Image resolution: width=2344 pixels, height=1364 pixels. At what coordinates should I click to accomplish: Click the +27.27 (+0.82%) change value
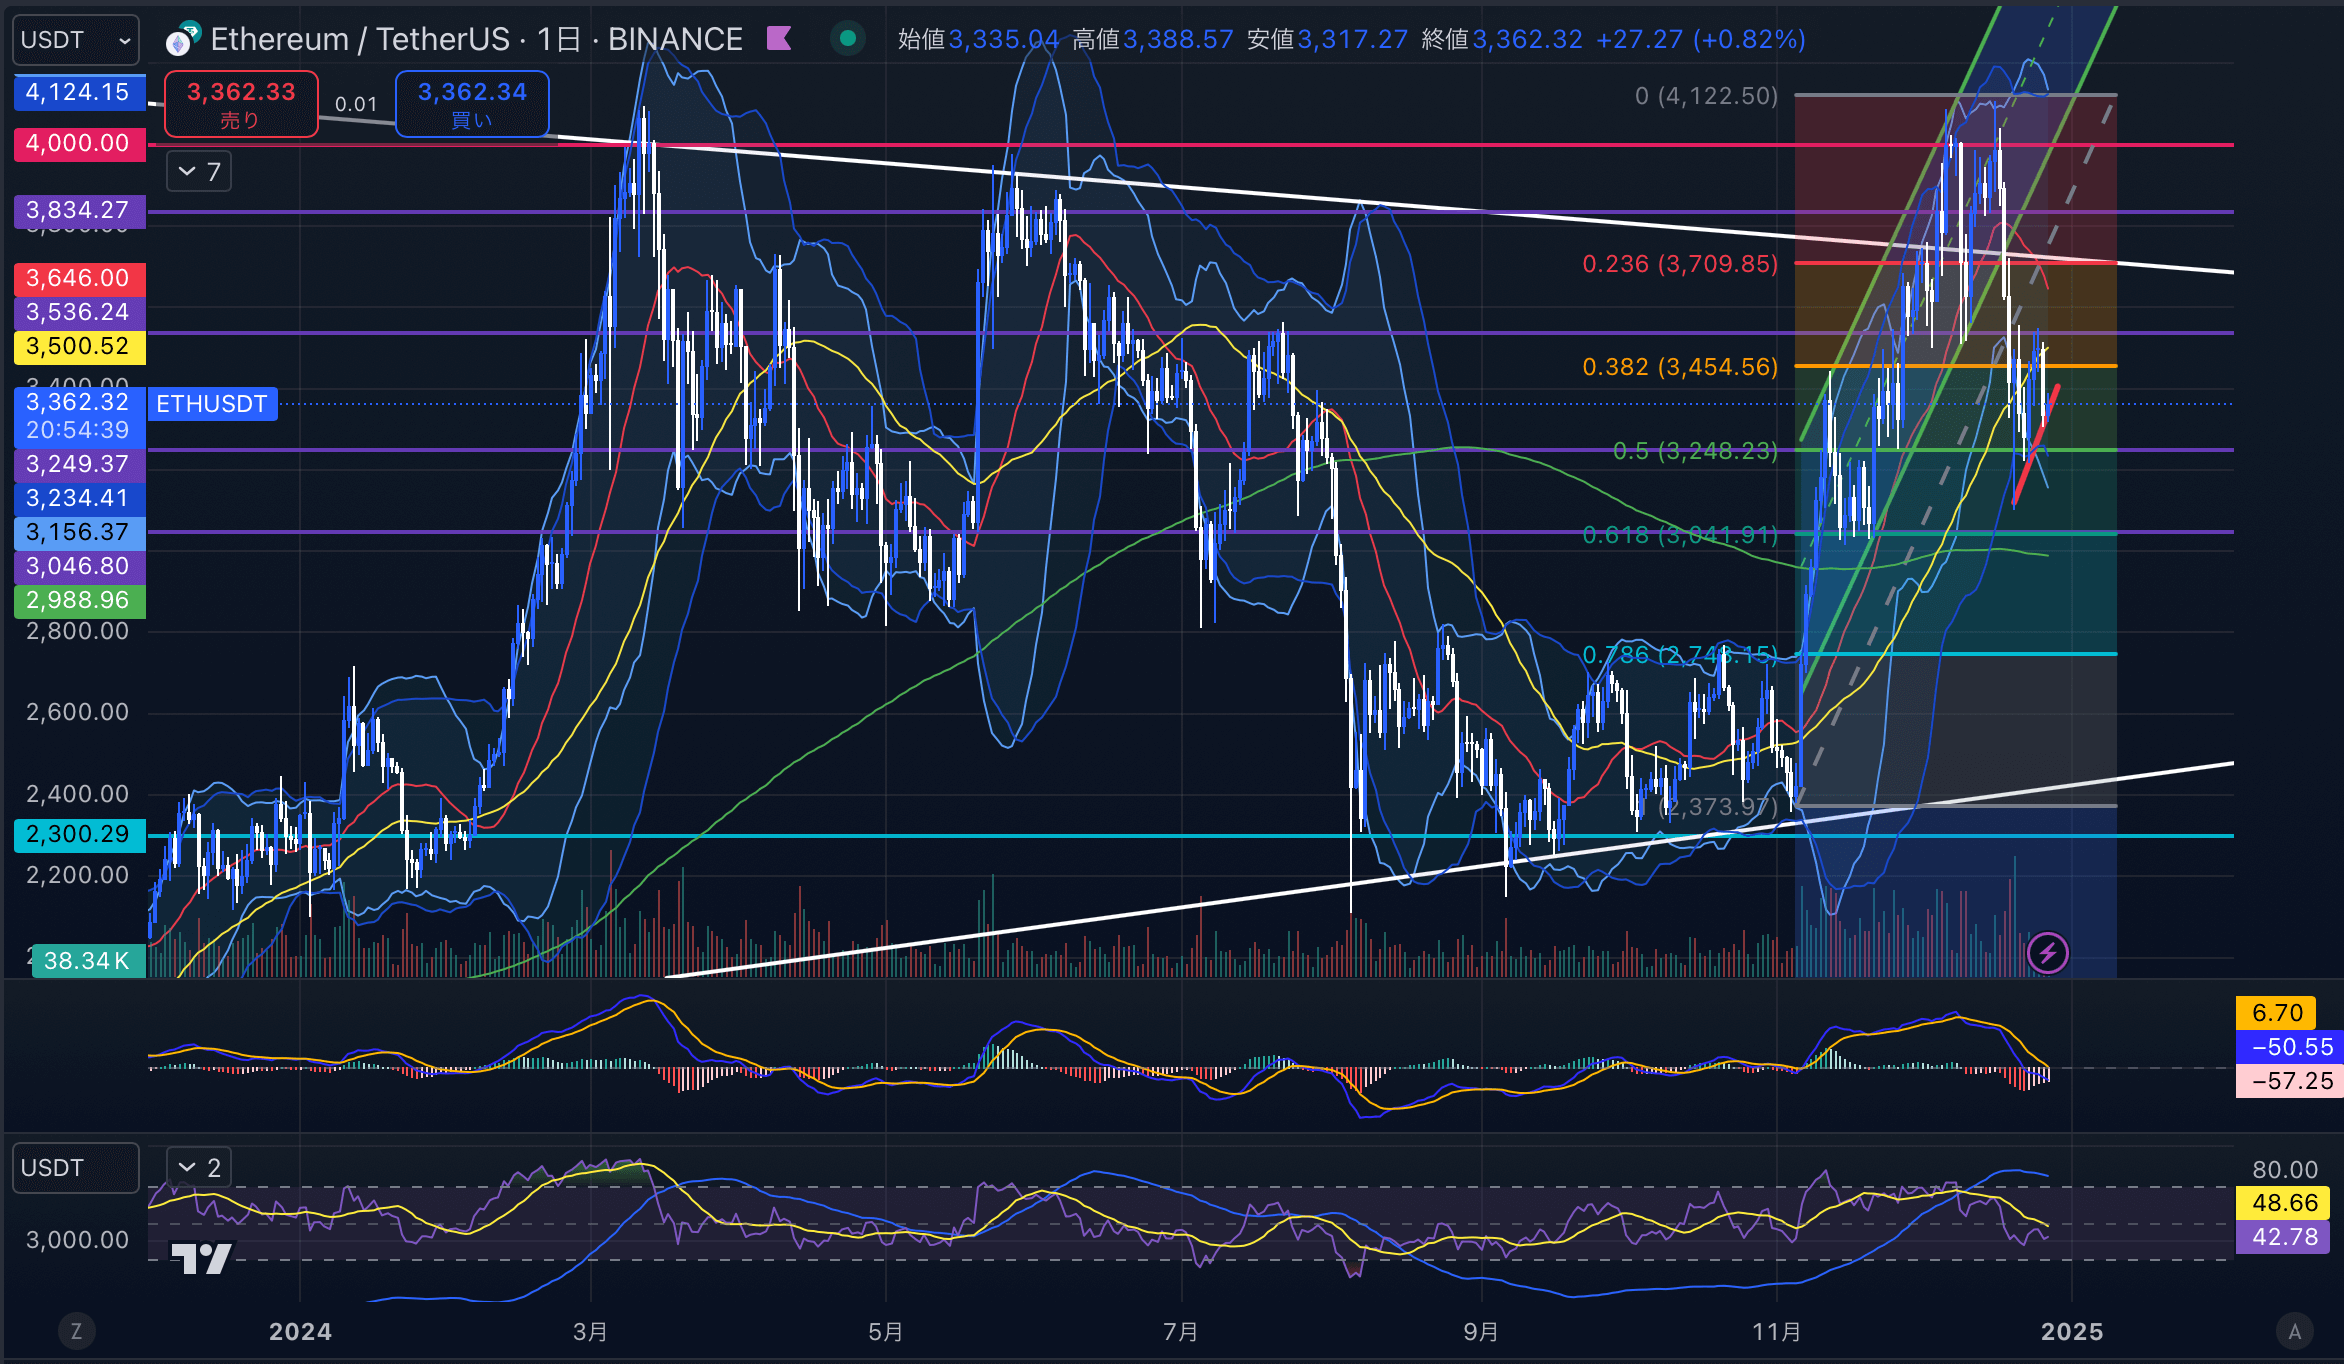(x=1701, y=39)
